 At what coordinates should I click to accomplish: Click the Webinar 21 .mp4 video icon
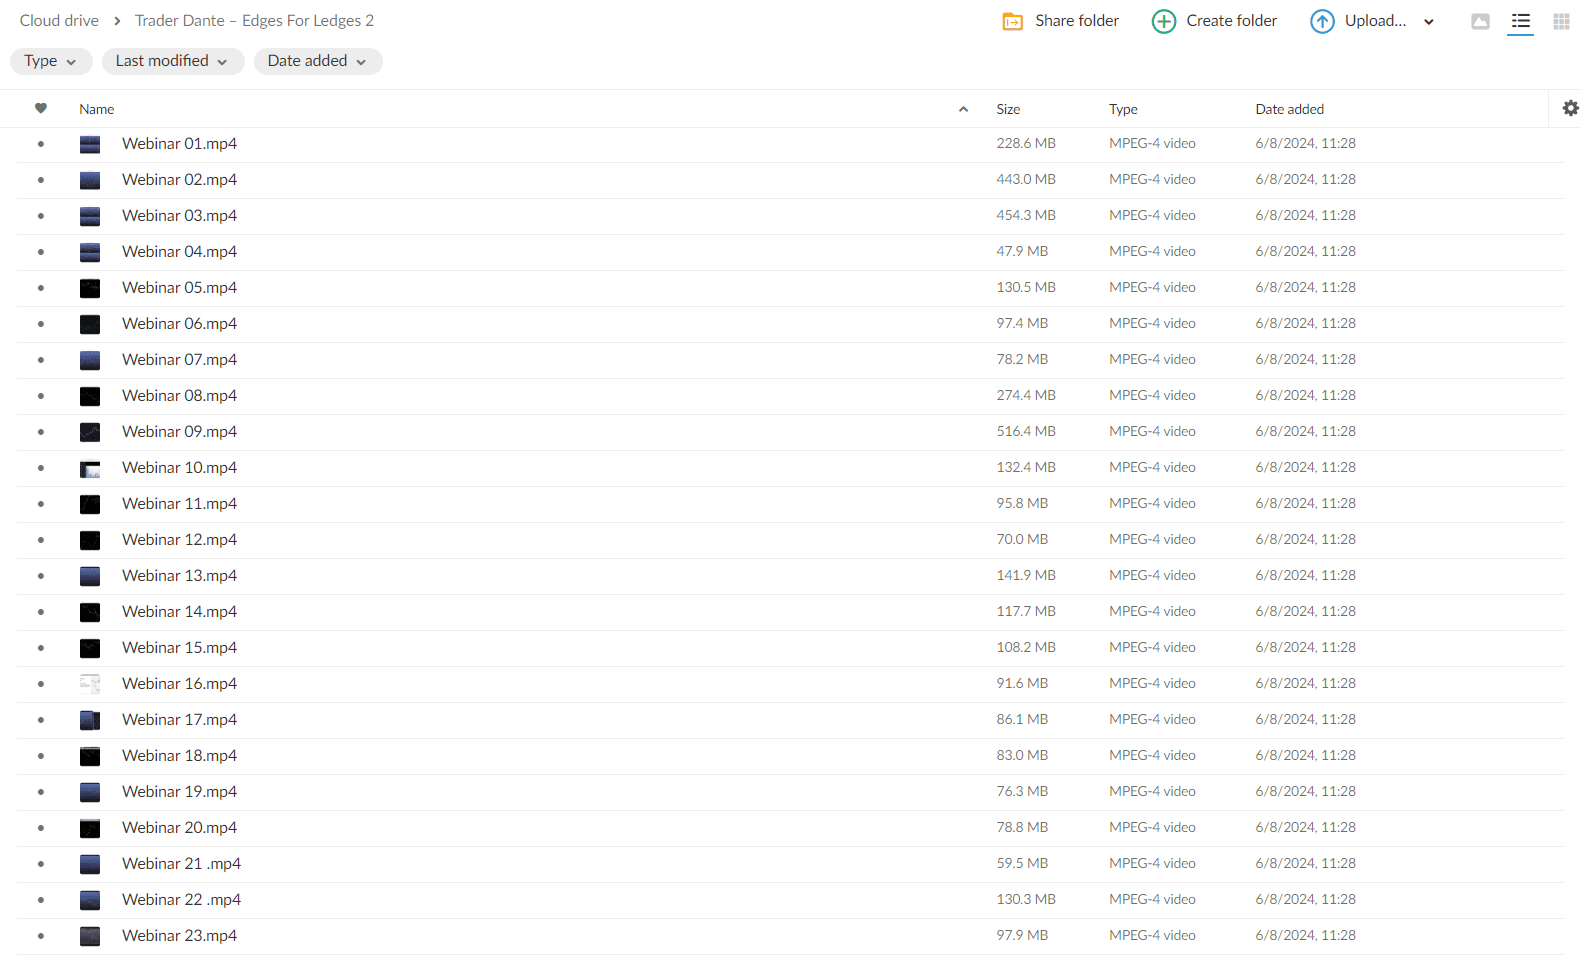pyautogui.click(x=90, y=864)
